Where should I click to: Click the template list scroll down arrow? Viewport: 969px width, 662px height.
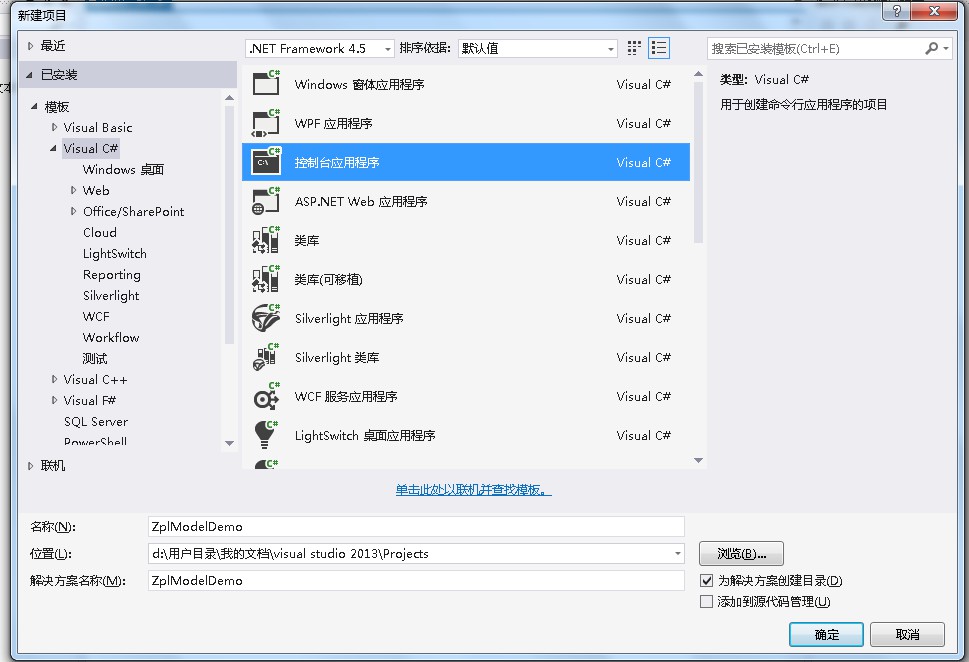[698, 460]
